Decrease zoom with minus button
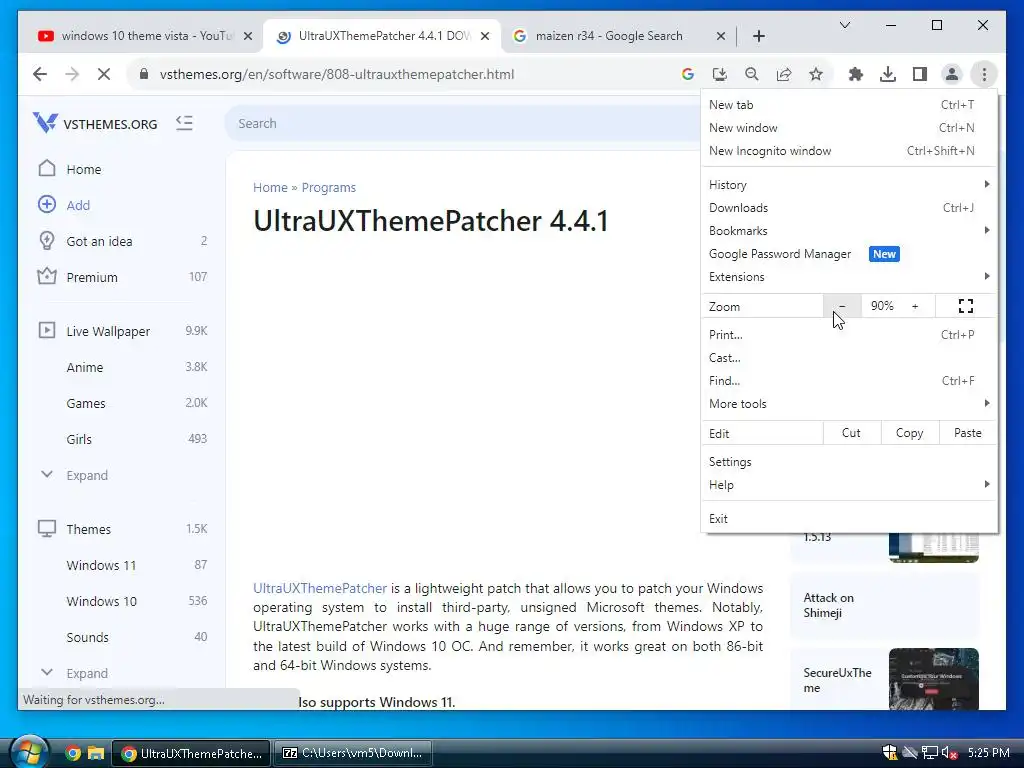Viewport: 1024px width, 768px height. 842,306
